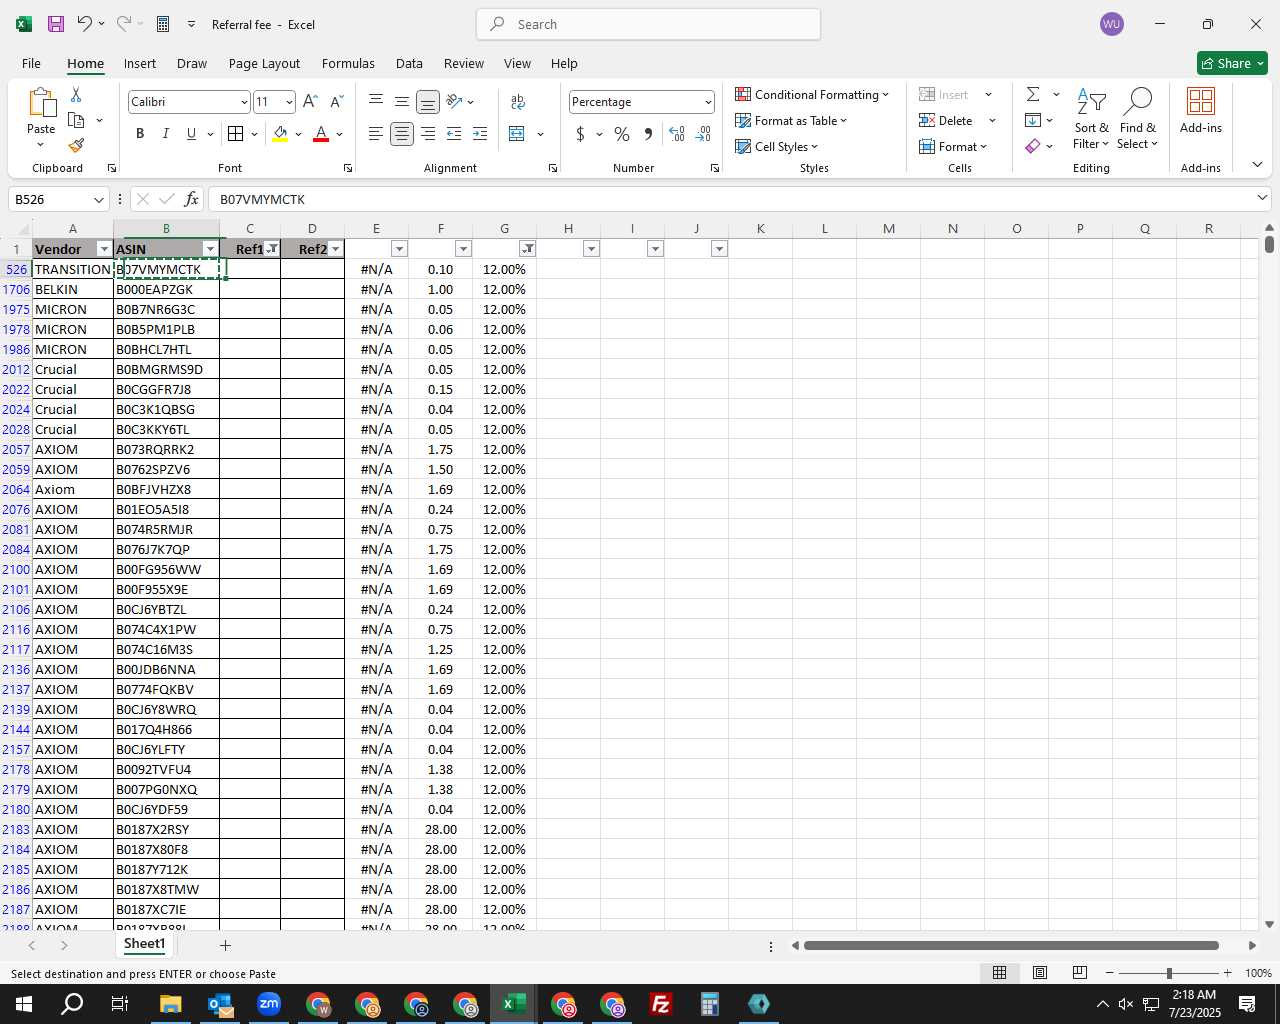This screenshot has width=1280, height=1024.
Task: Click the Decrease Indent icon
Action: tap(454, 134)
